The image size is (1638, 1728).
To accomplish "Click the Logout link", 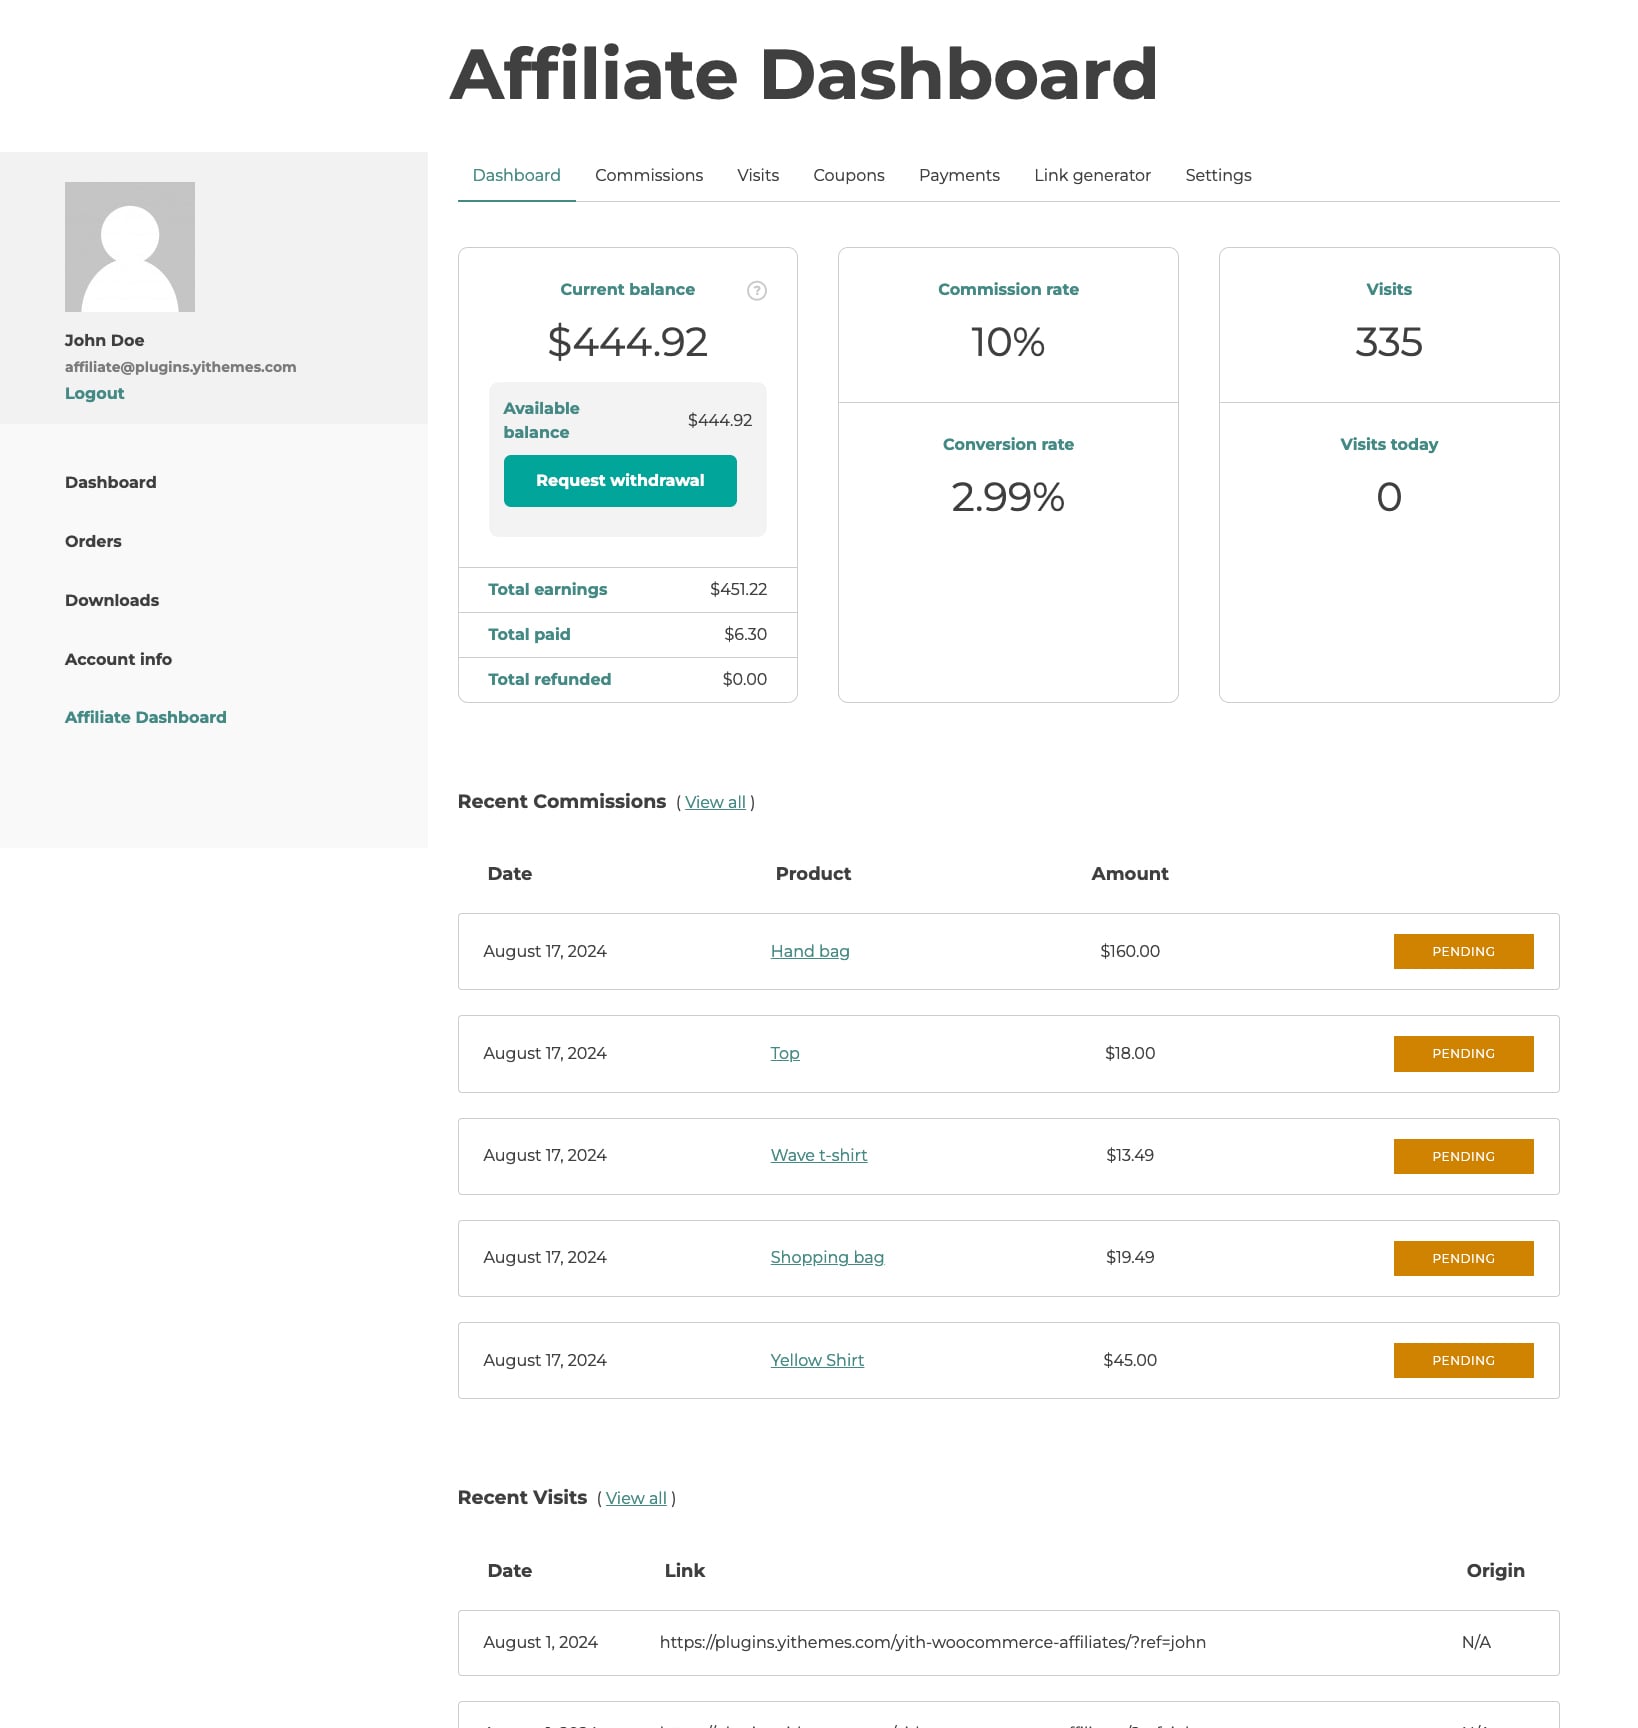I will click(94, 393).
